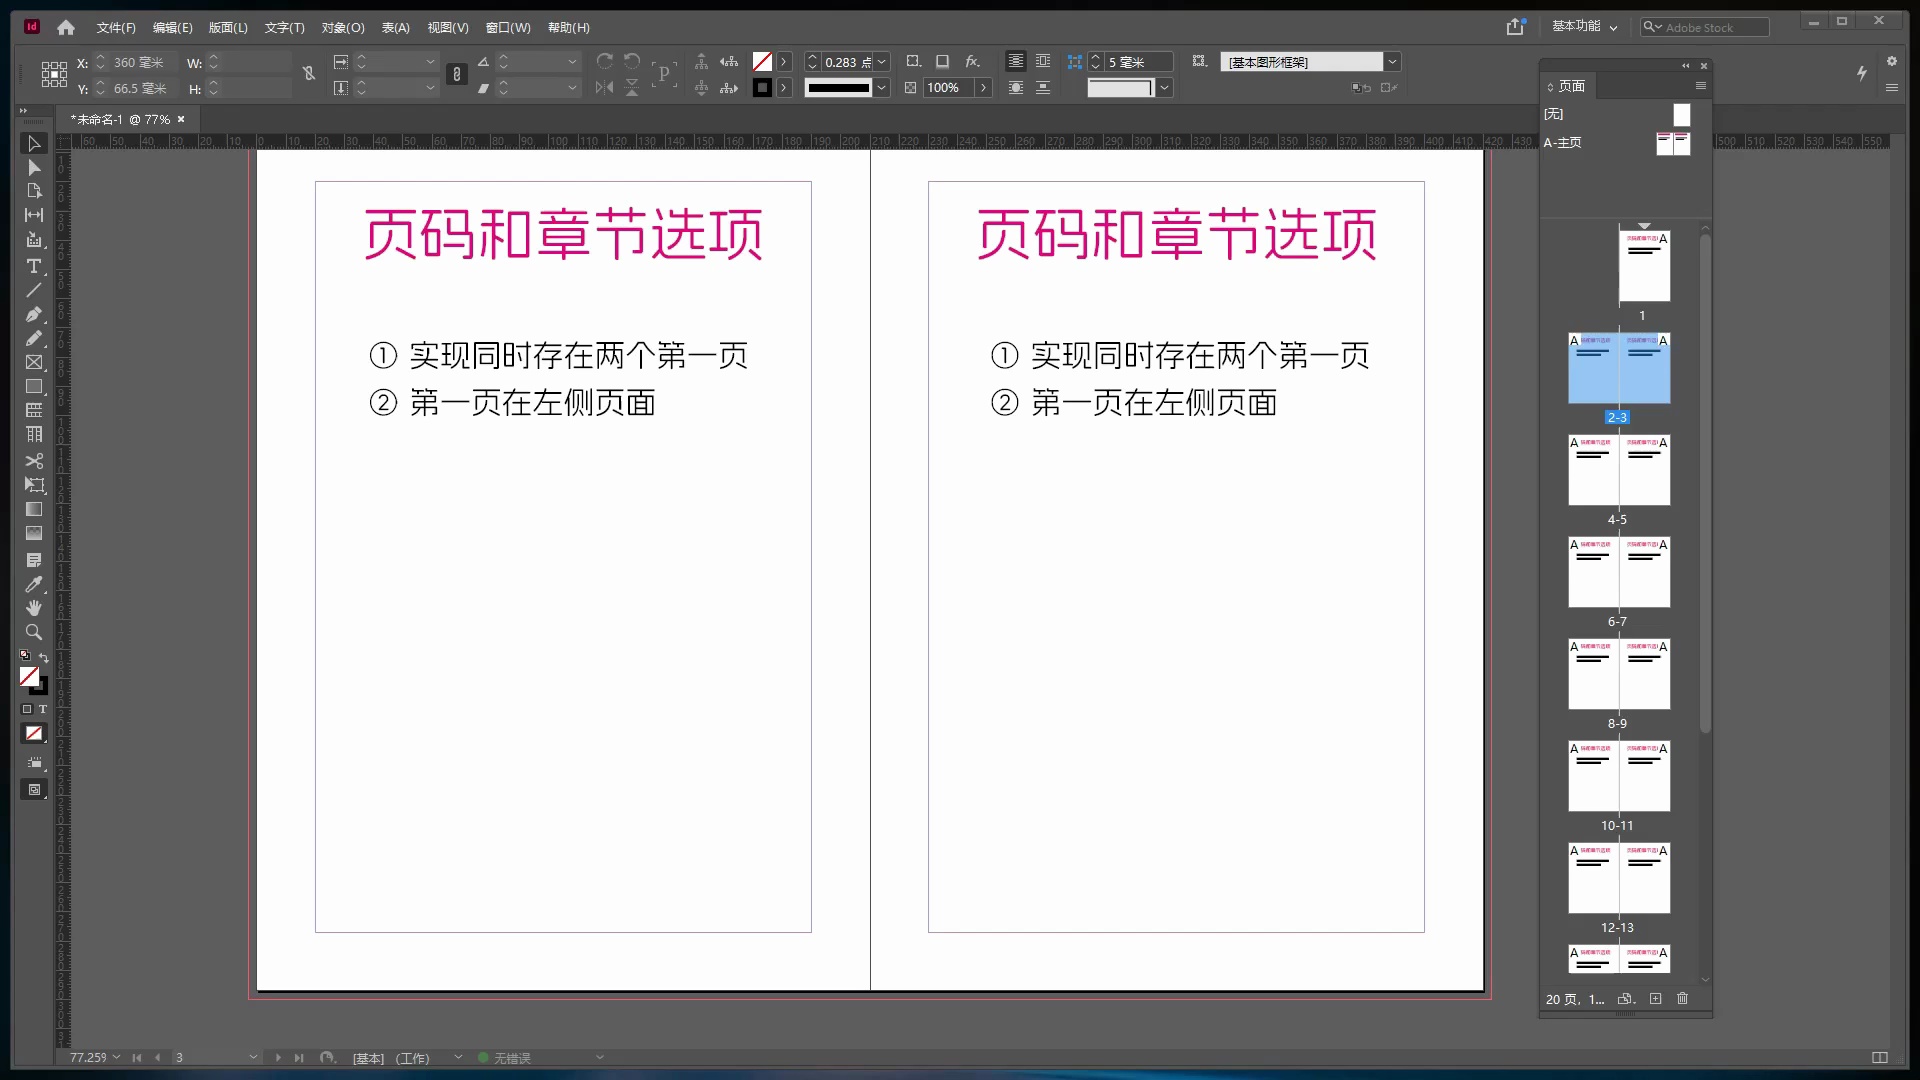Open the 基本功能 workspace switcher
1920x1080 pixels.
tap(1584, 27)
